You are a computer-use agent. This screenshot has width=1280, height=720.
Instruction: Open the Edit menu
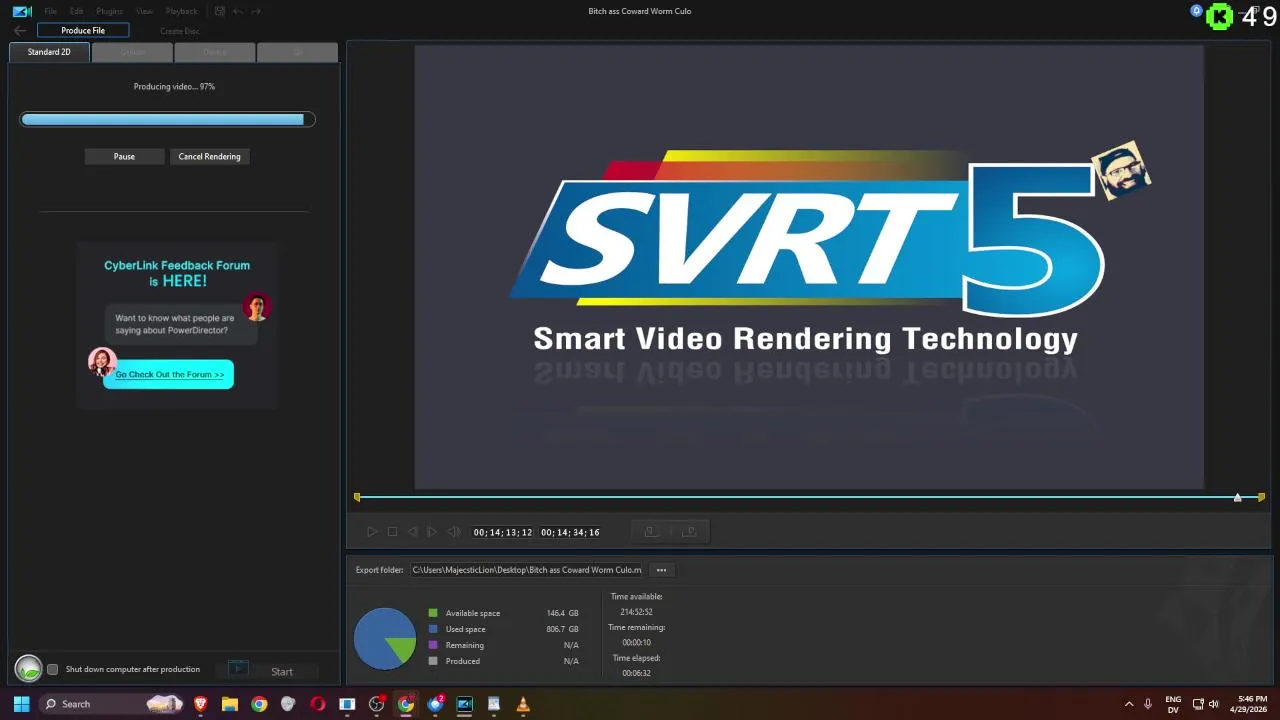coord(76,11)
